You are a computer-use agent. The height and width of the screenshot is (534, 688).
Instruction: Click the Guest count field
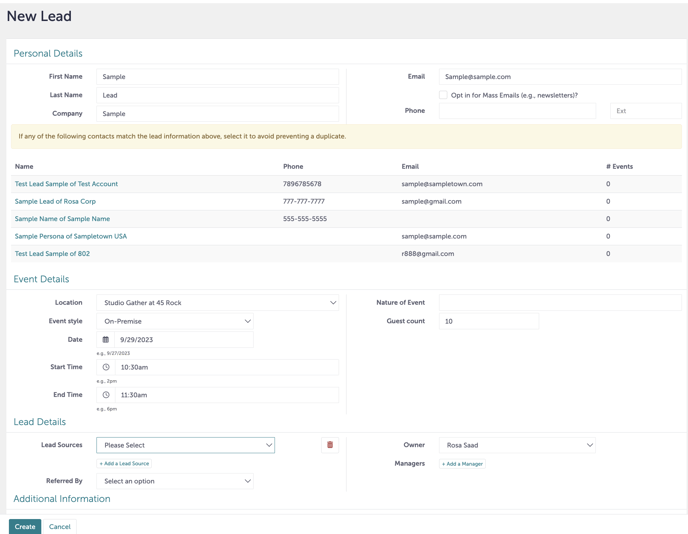pos(488,321)
